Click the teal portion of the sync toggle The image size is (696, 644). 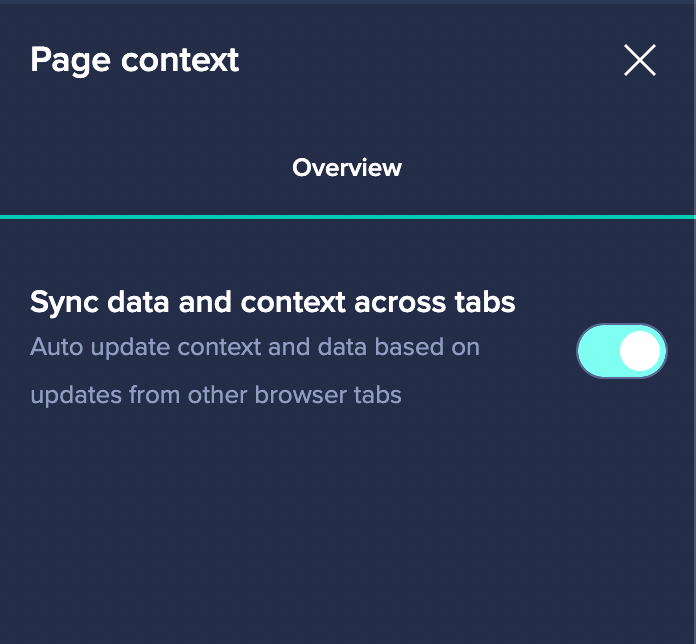(598, 351)
